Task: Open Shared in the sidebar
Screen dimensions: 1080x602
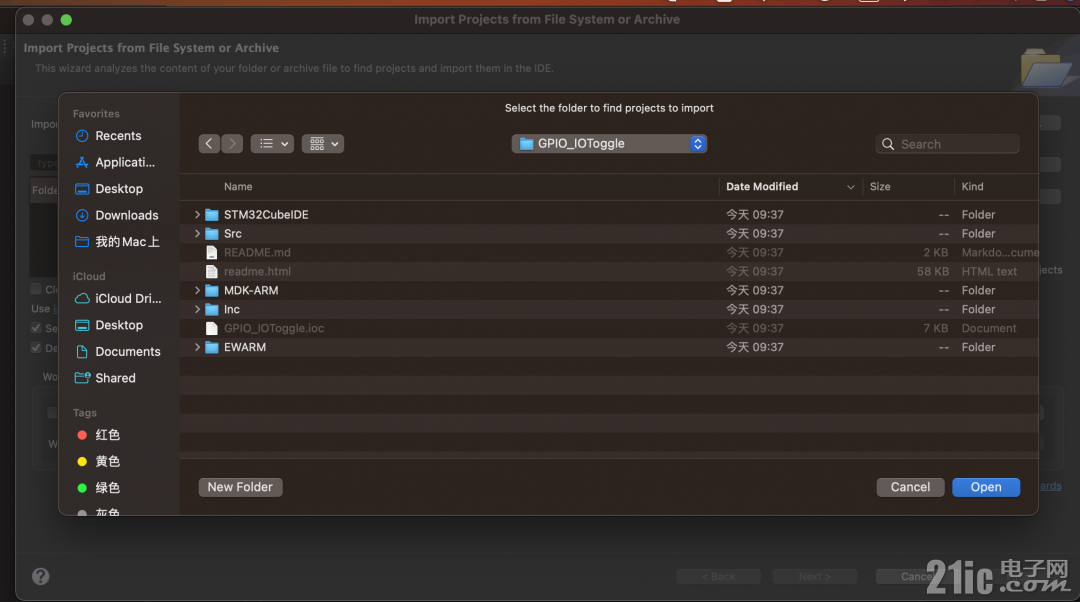Action: click(115, 378)
